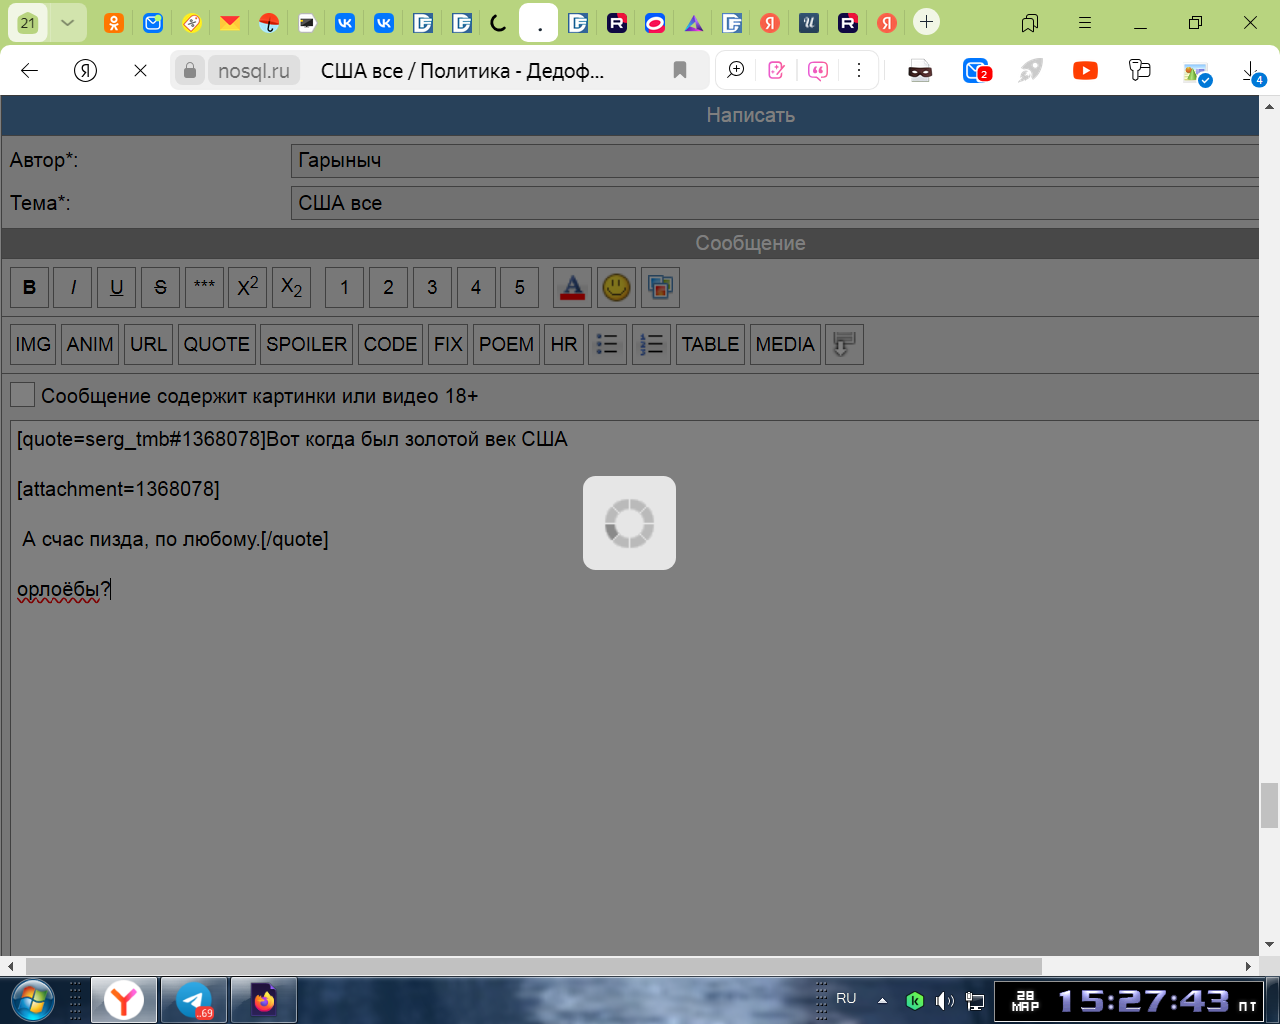
Task: Click the Тема subject input field
Action: click(x=774, y=203)
